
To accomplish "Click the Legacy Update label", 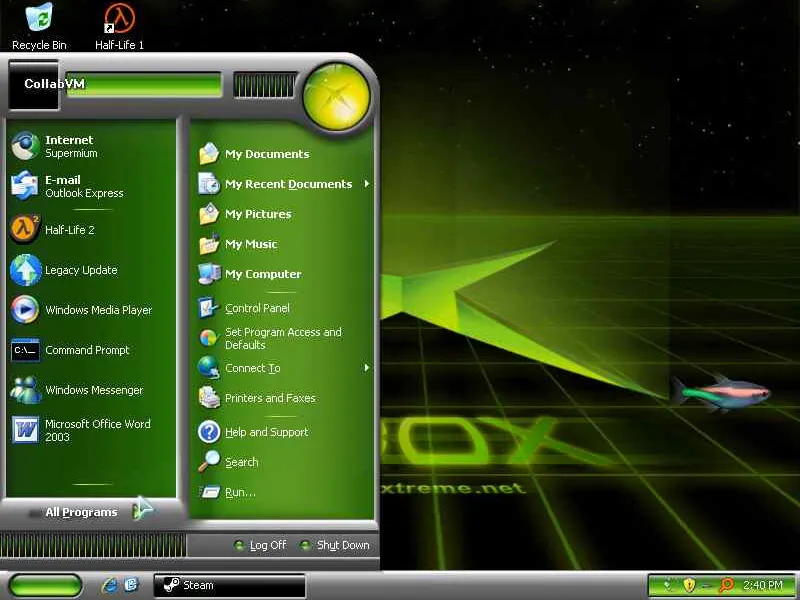I will (81, 270).
